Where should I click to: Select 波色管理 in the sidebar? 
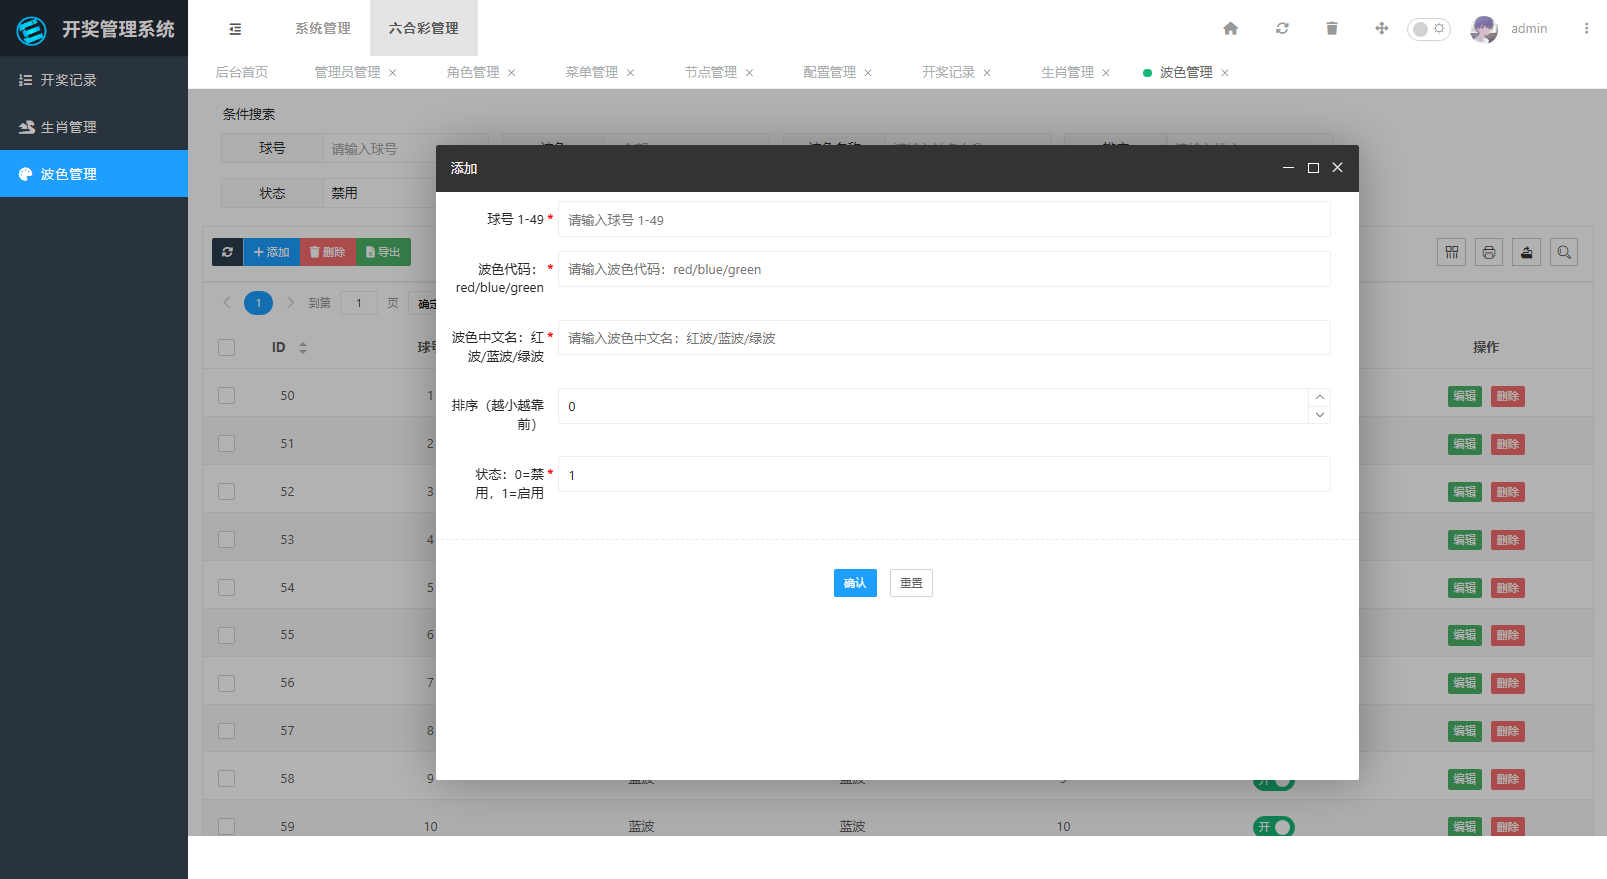(x=94, y=174)
